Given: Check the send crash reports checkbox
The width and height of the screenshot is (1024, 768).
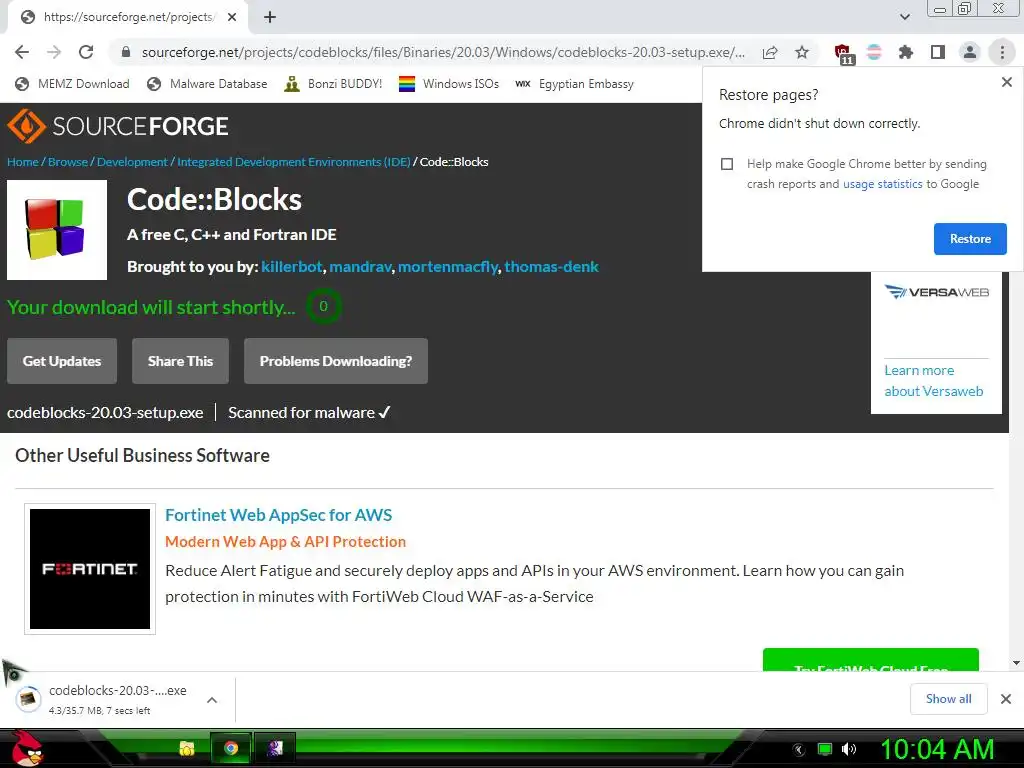Looking at the screenshot, I should click(727, 164).
